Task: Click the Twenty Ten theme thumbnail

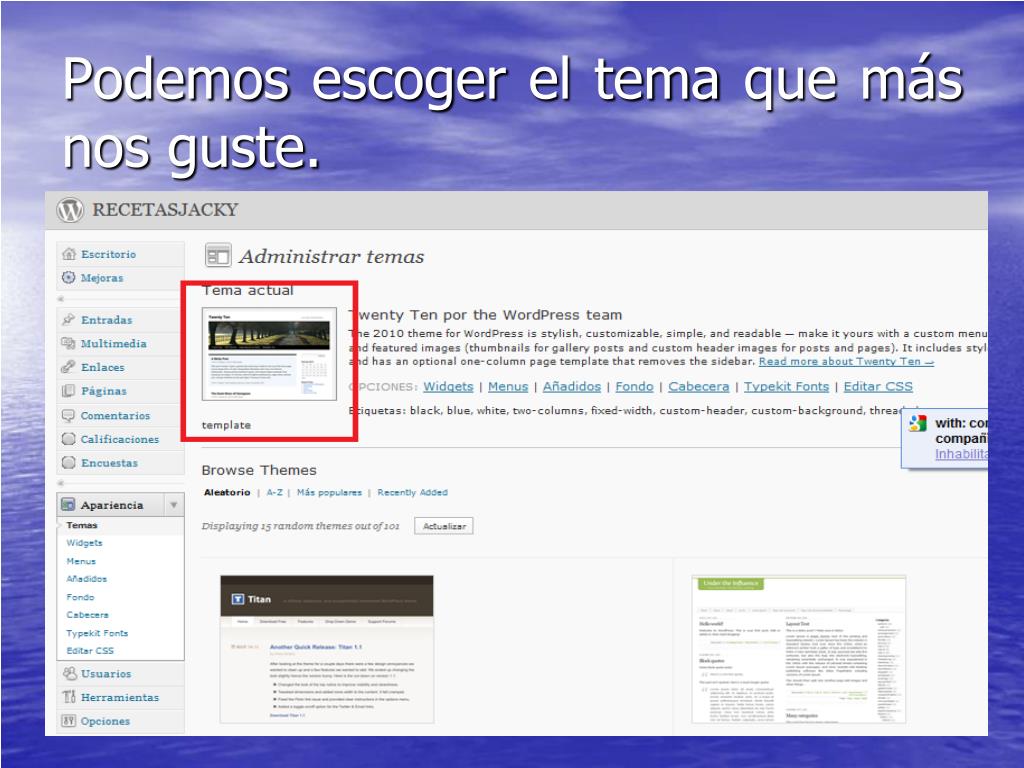Action: pos(269,354)
